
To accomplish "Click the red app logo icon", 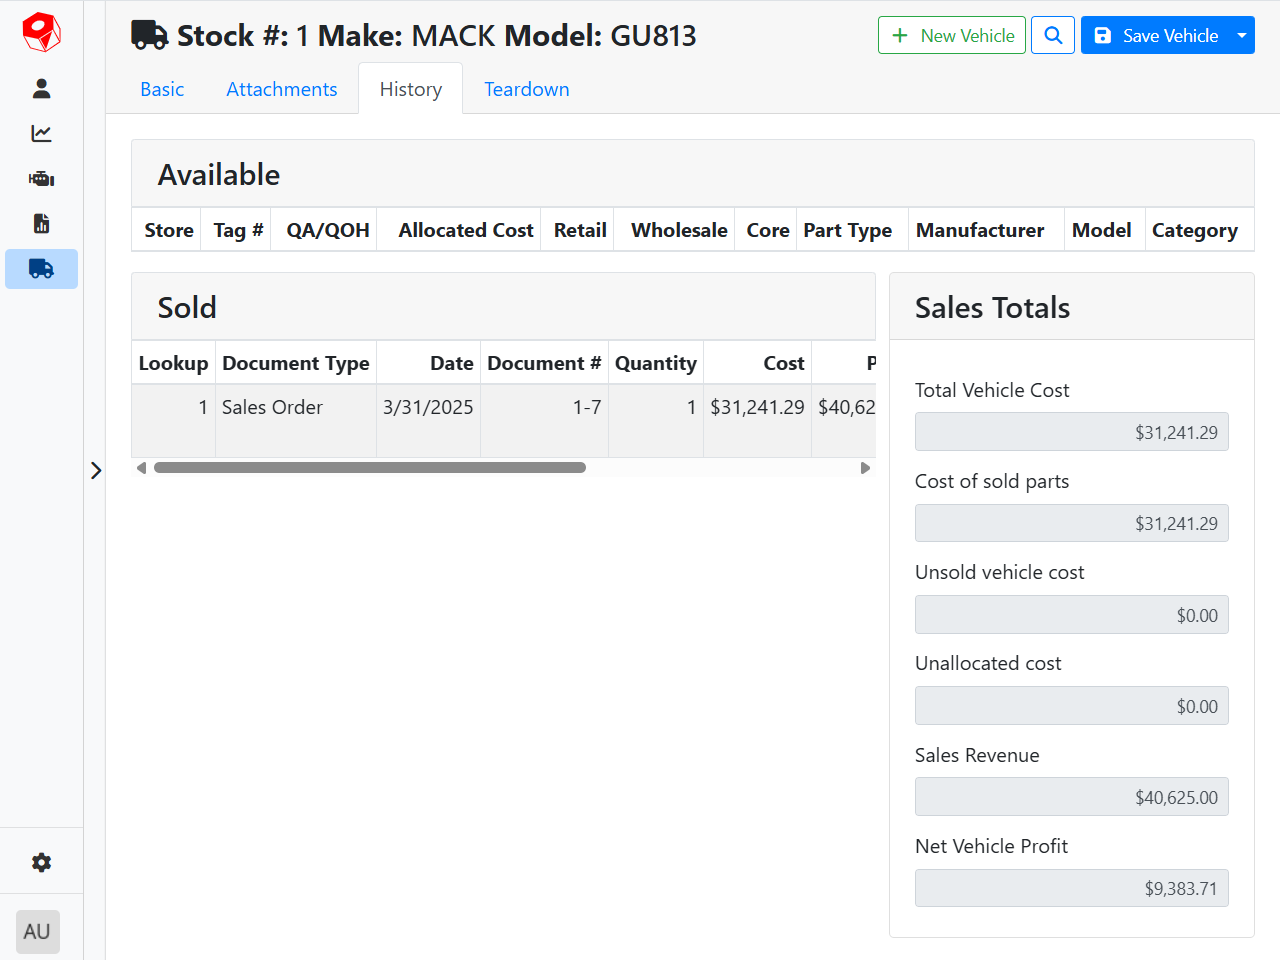I will tap(41, 33).
